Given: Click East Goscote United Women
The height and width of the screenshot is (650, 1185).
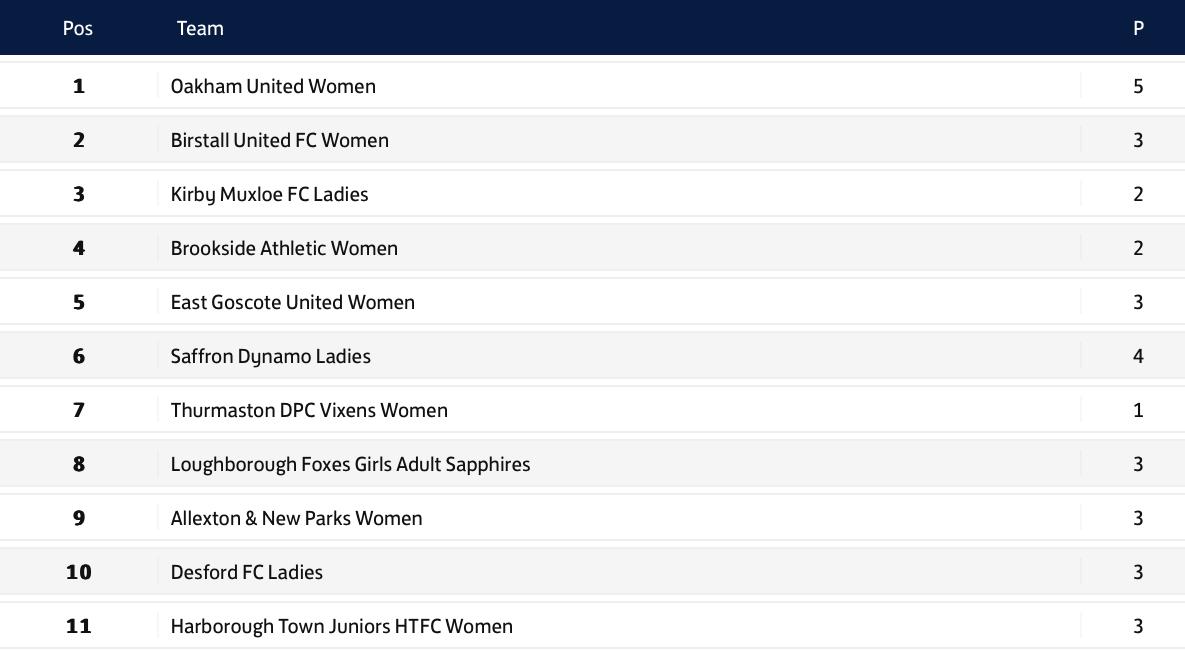Looking at the screenshot, I should coord(292,302).
